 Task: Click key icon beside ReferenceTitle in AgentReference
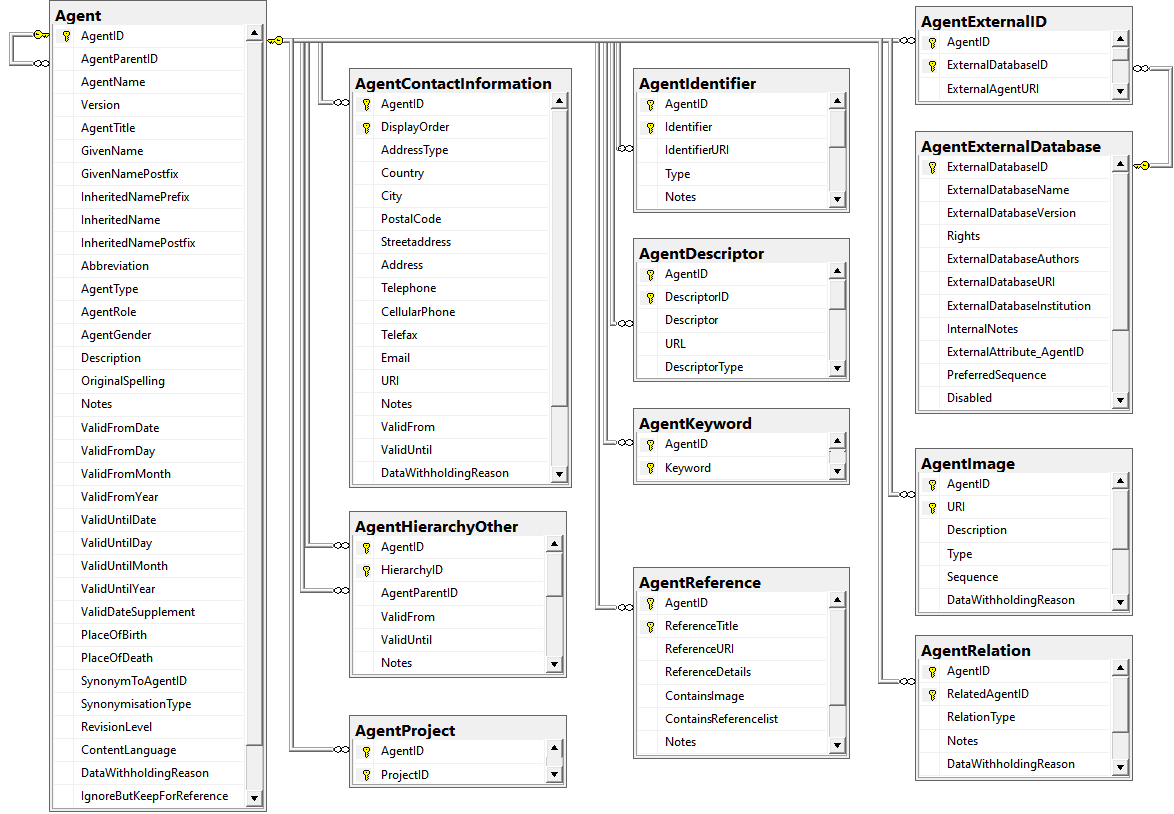click(x=651, y=626)
